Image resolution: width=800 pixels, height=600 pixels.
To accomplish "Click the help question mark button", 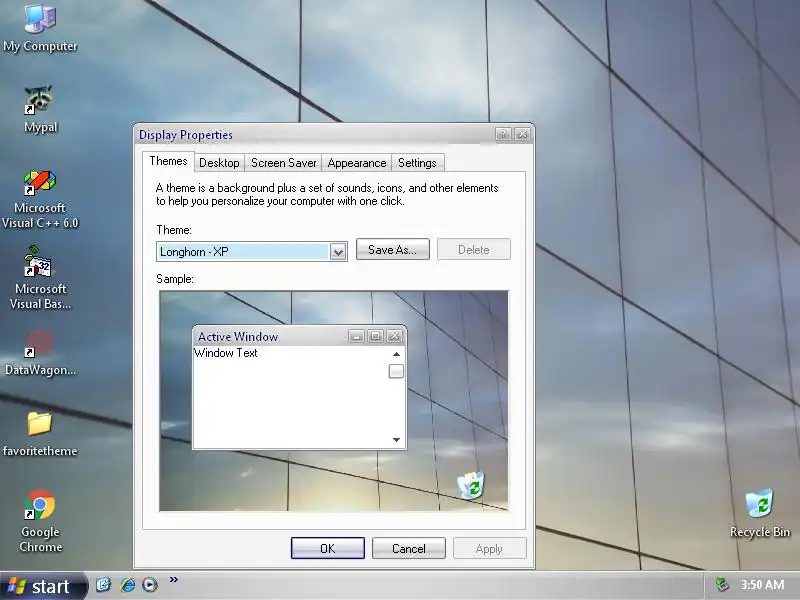I will [x=503, y=134].
